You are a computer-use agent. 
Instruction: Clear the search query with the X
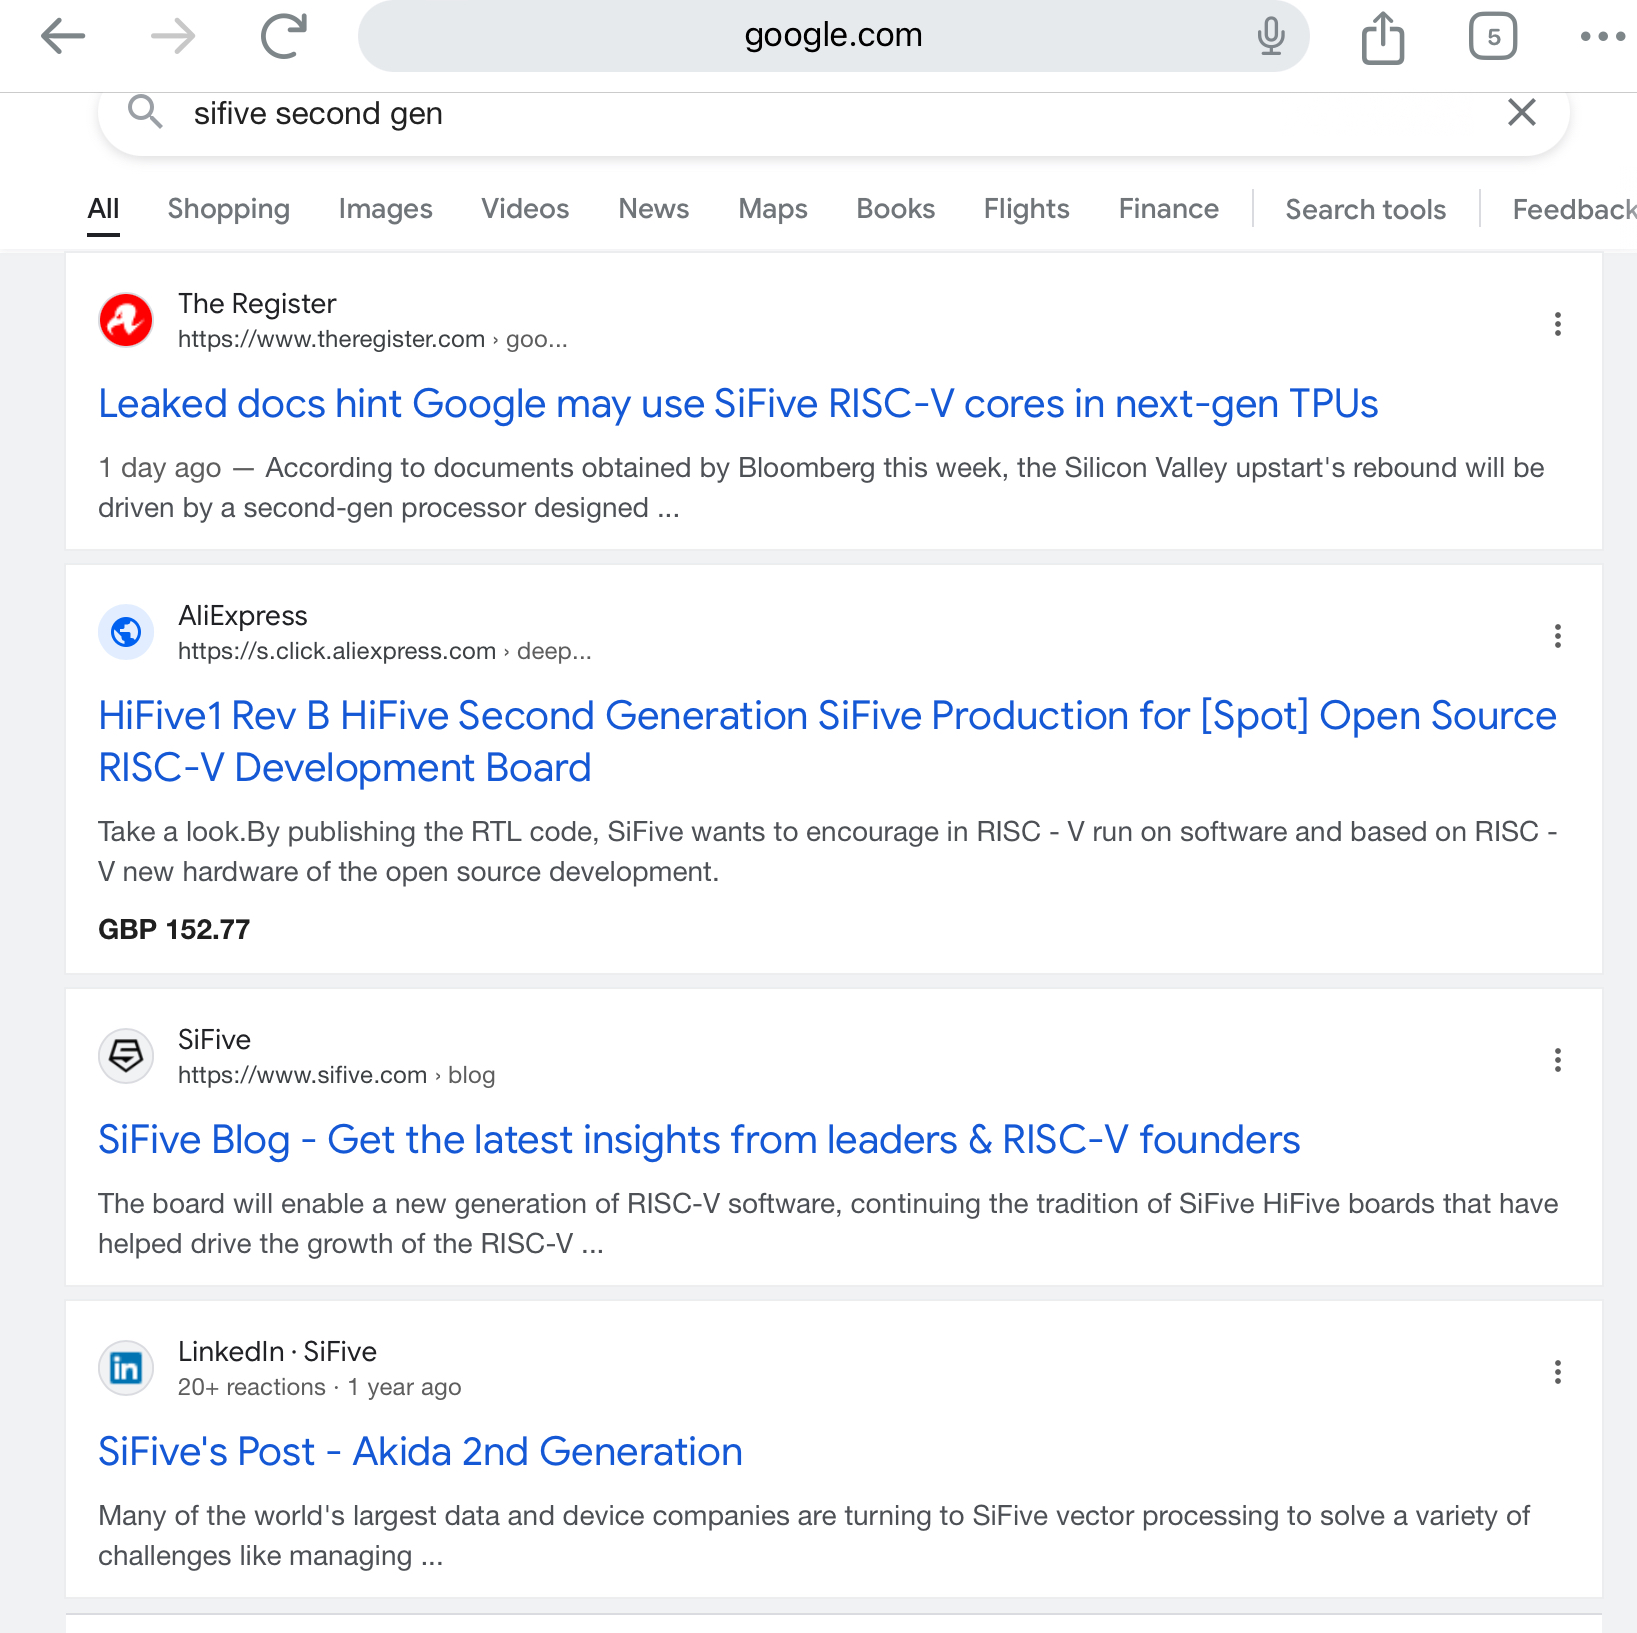(x=1521, y=112)
